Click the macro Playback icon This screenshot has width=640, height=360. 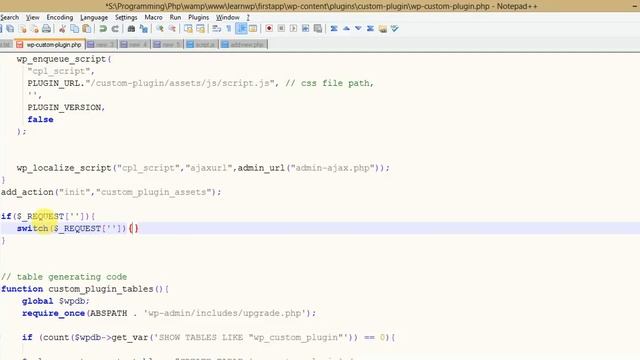pos(293,29)
